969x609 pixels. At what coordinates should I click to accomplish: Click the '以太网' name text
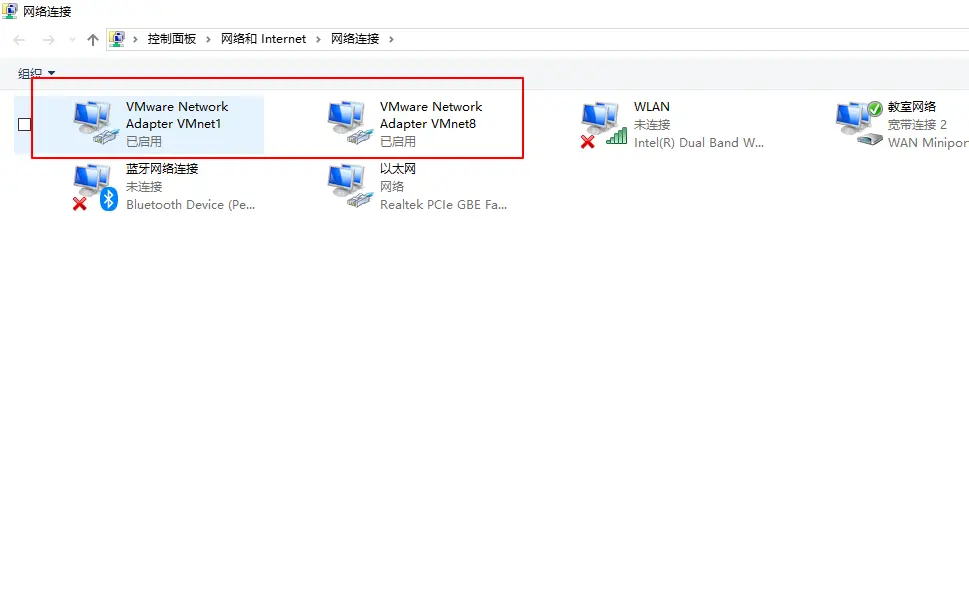397,169
